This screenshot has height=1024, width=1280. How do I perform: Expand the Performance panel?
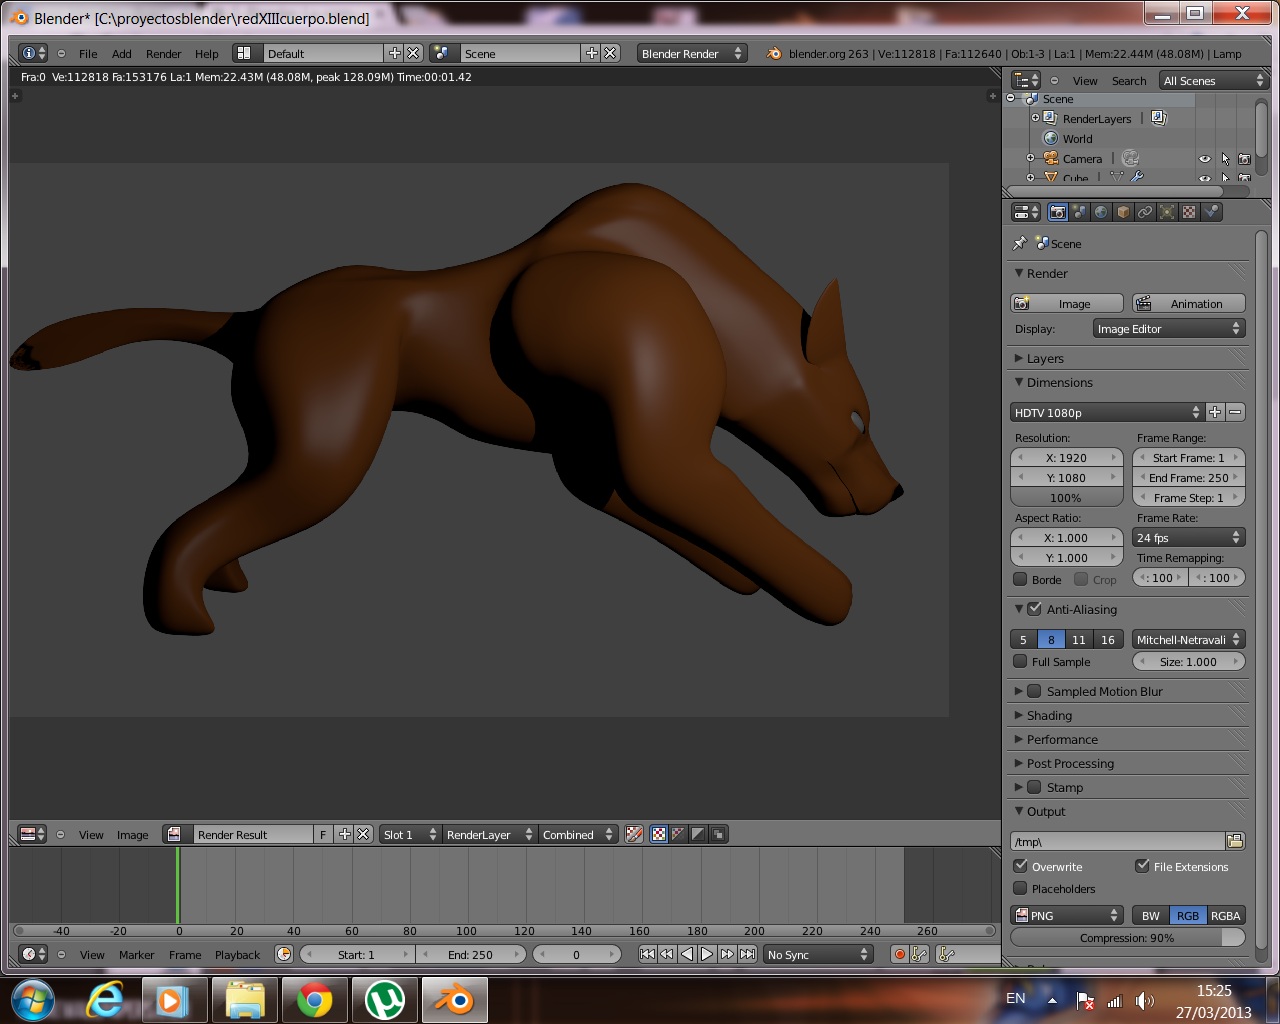pyautogui.click(x=1062, y=740)
